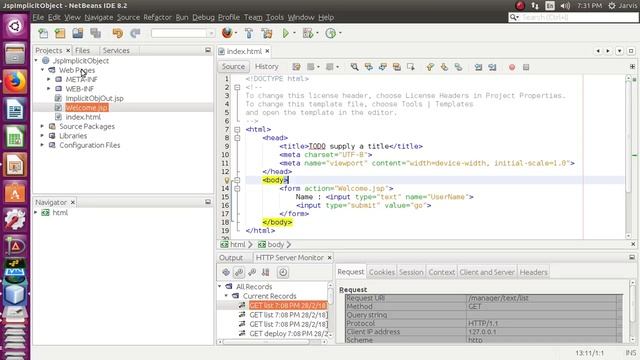The width and height of the screenshot is (640, 360).
Task: Open the File menu
Action: tap(38, 17)
